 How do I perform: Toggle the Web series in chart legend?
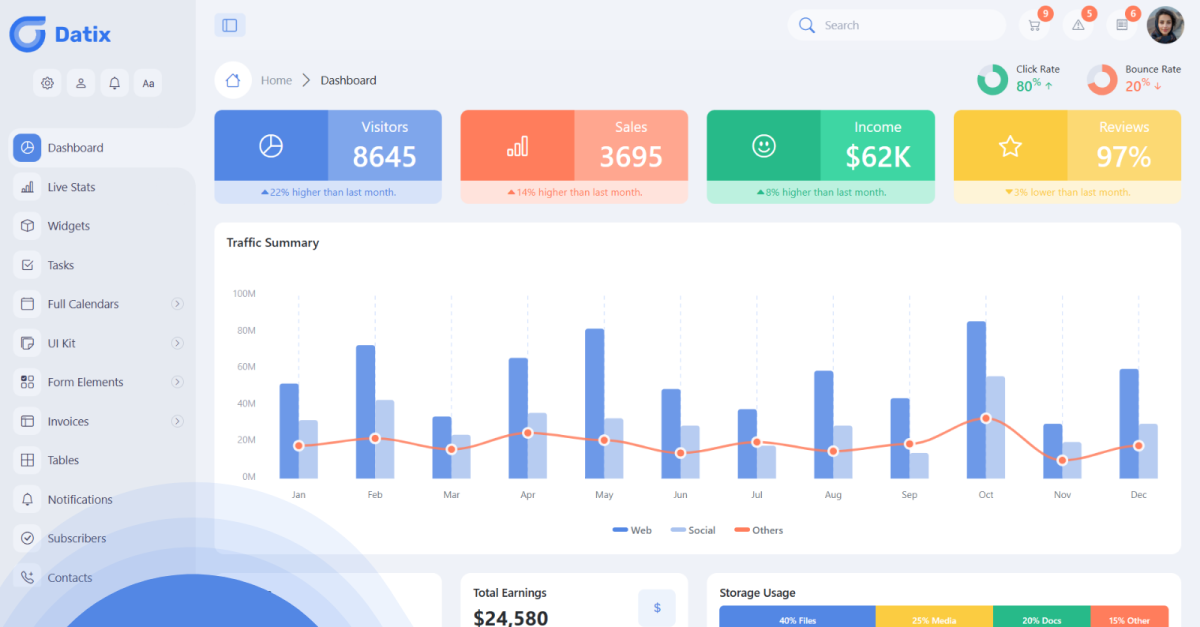(x=632, y=530)
